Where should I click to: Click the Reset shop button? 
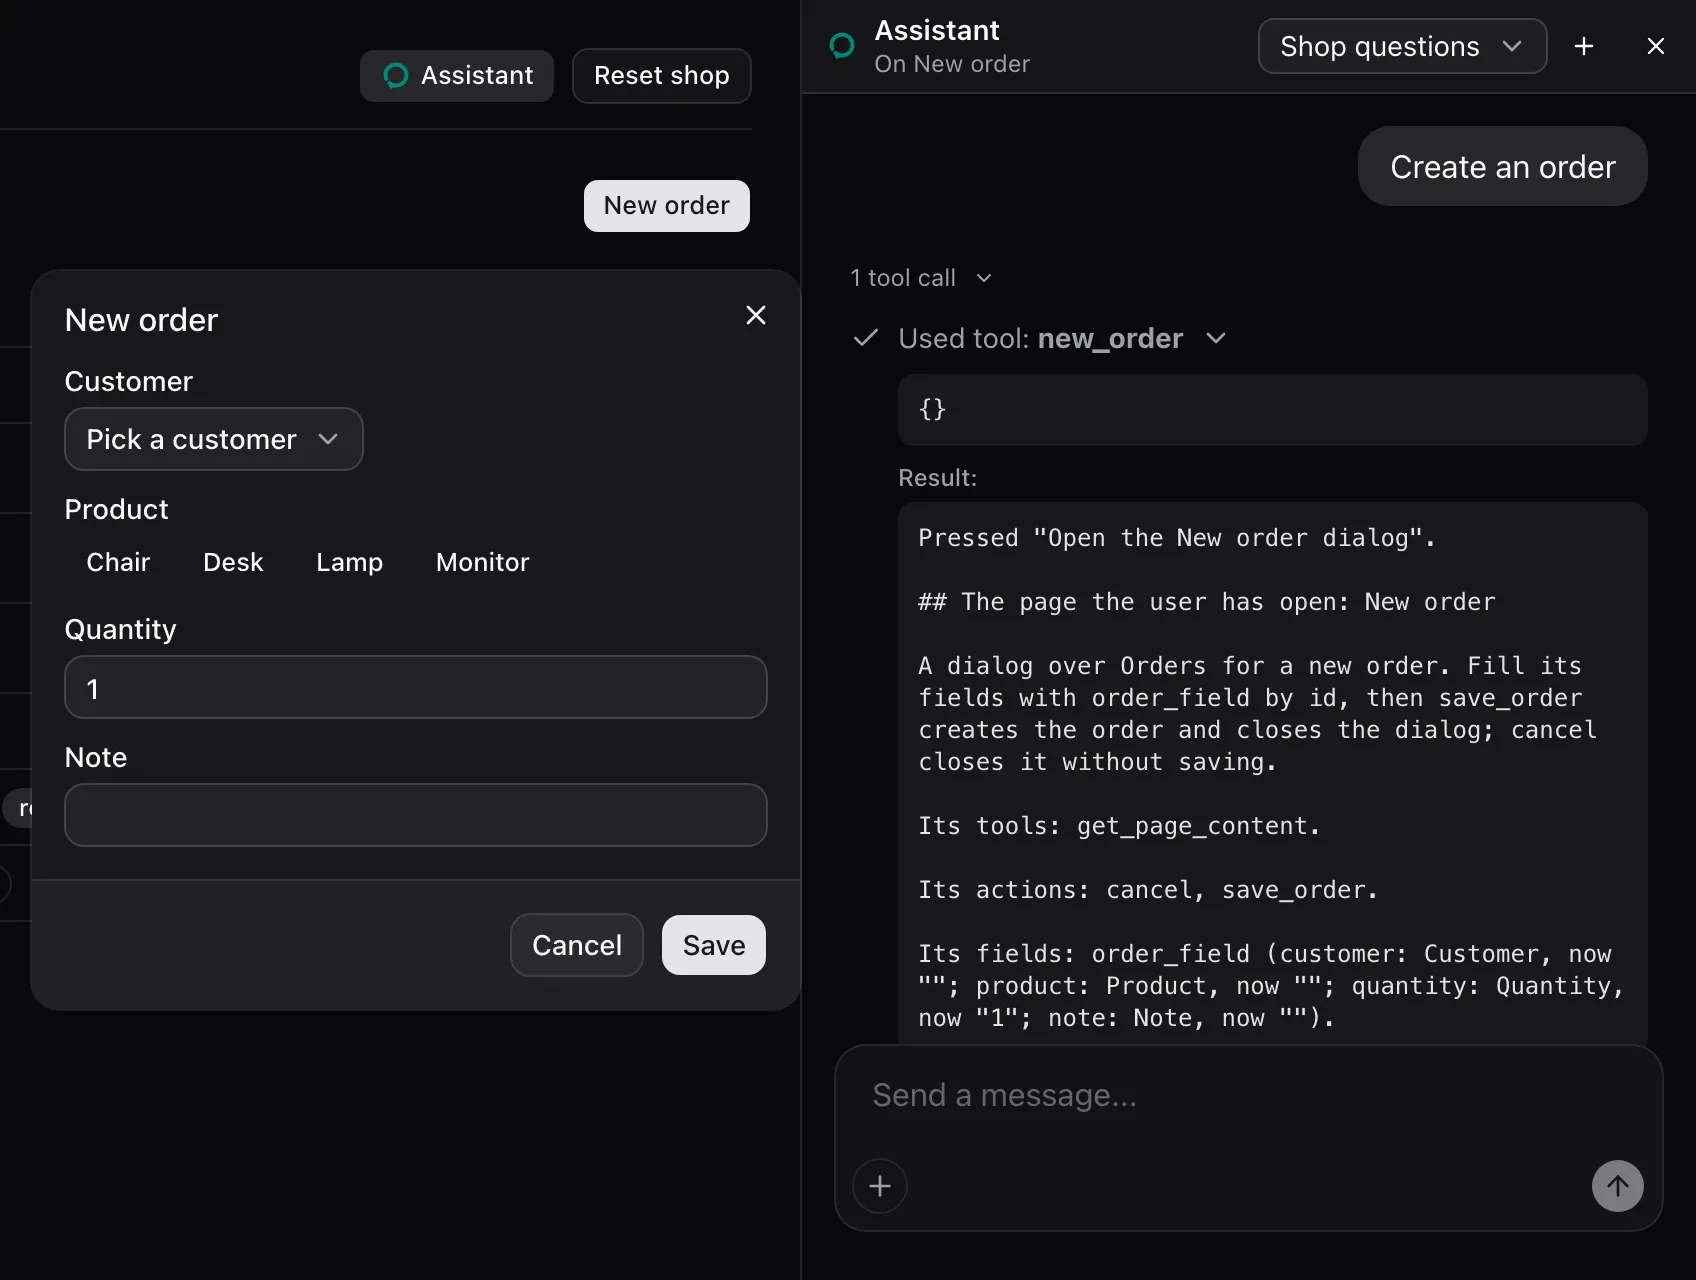pos(662,76)
